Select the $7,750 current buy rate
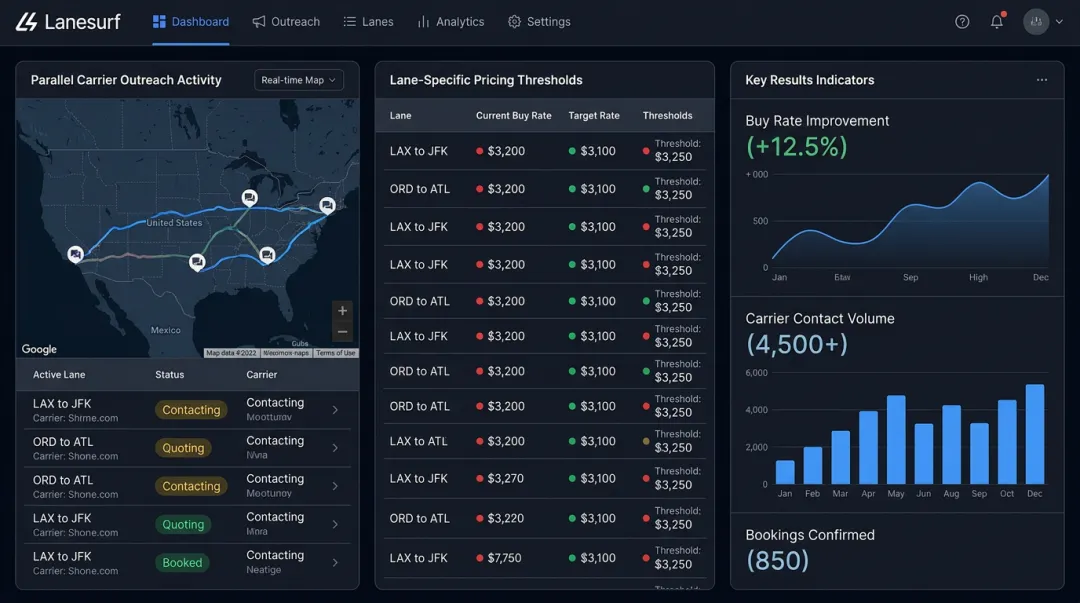Screen dimensions: 1080x603 [504, 558]
